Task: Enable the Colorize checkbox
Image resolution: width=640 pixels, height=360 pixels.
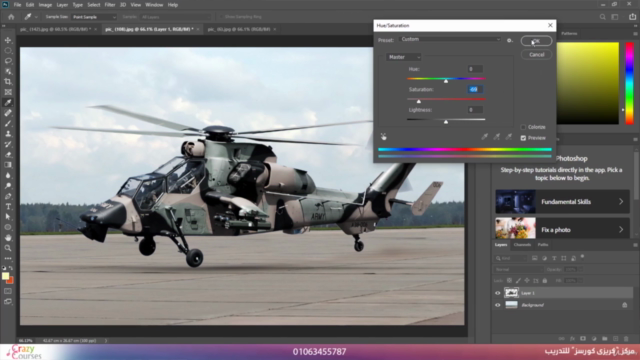Action: pyautogui.click(x=523, y=127)
